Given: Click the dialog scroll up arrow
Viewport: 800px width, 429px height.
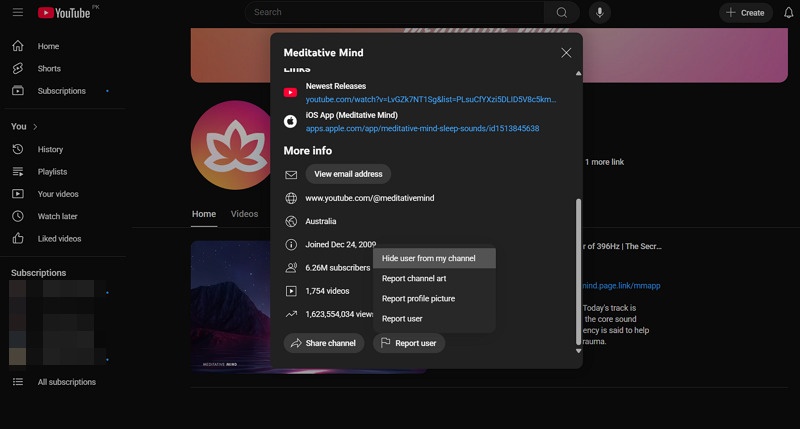Looking at the screenshot, I should [x=578, y=73].
